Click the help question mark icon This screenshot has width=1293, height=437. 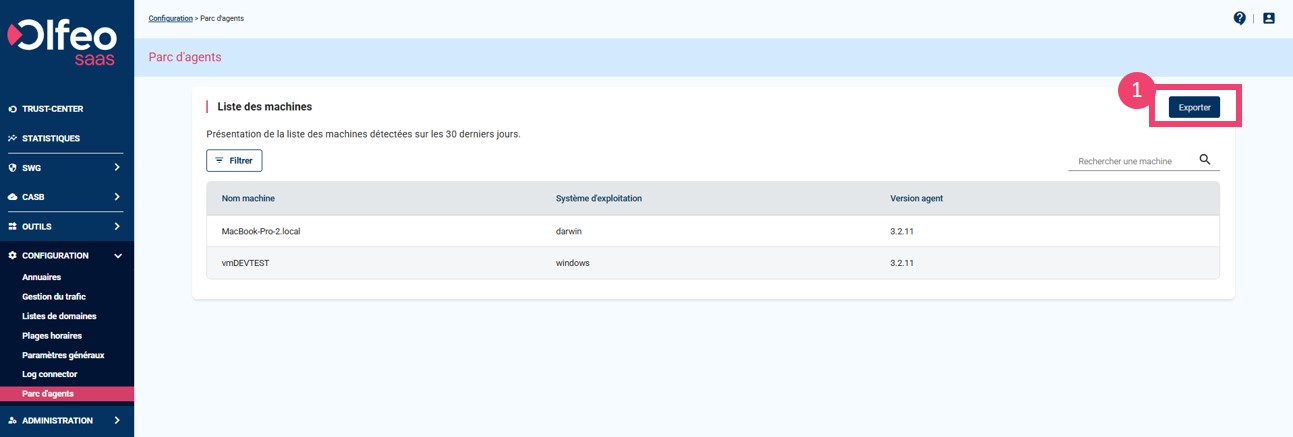[x=1240, y=18]
